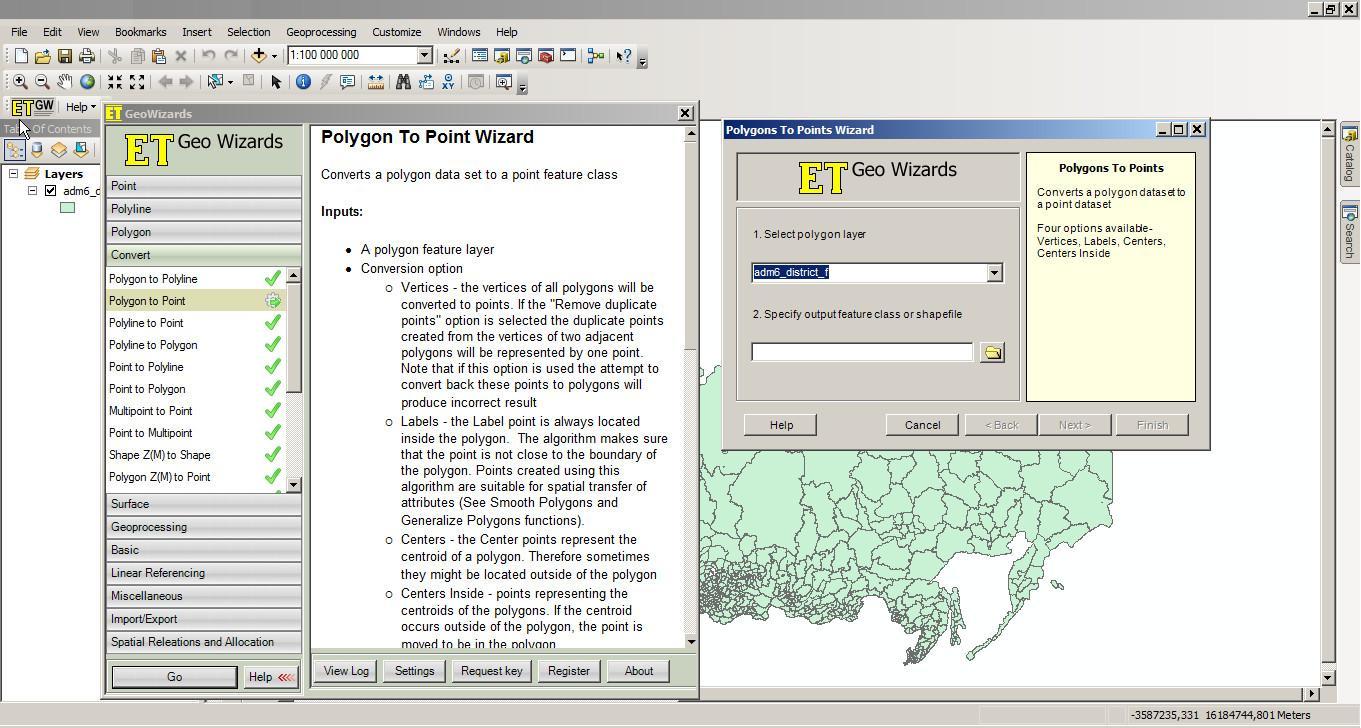Open the Python window icon

point(568,56)
